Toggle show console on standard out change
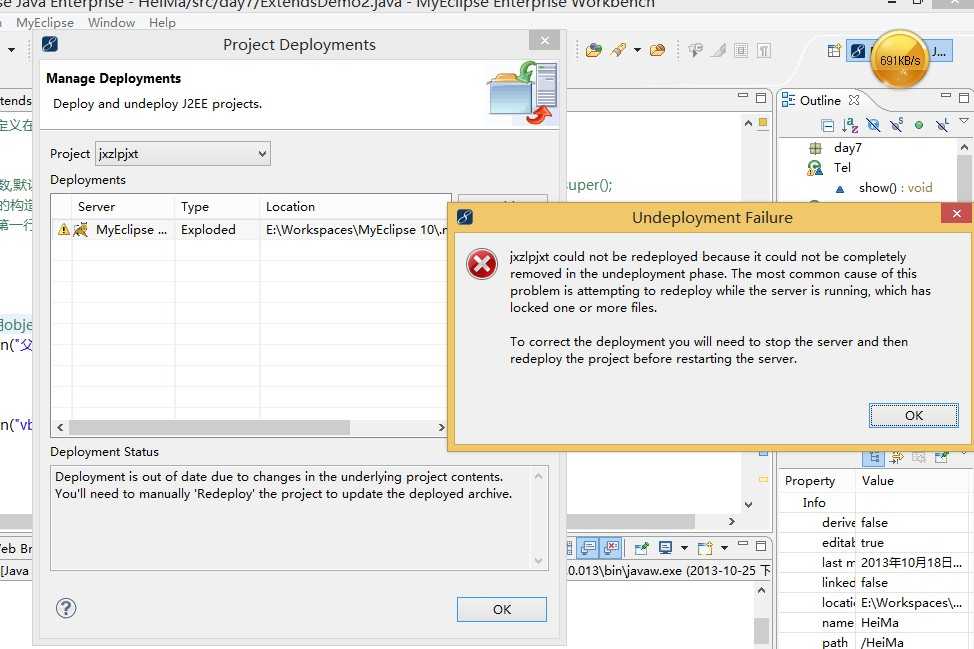 588,548
